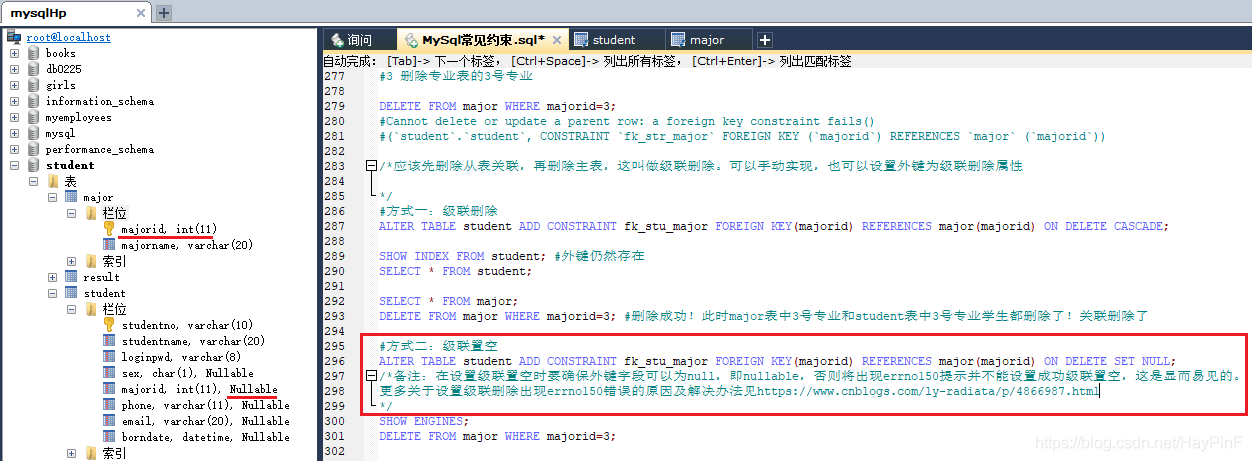The image size is (1252, 461).
Task: Select the 表 tables folder
Action: (71, 181)
